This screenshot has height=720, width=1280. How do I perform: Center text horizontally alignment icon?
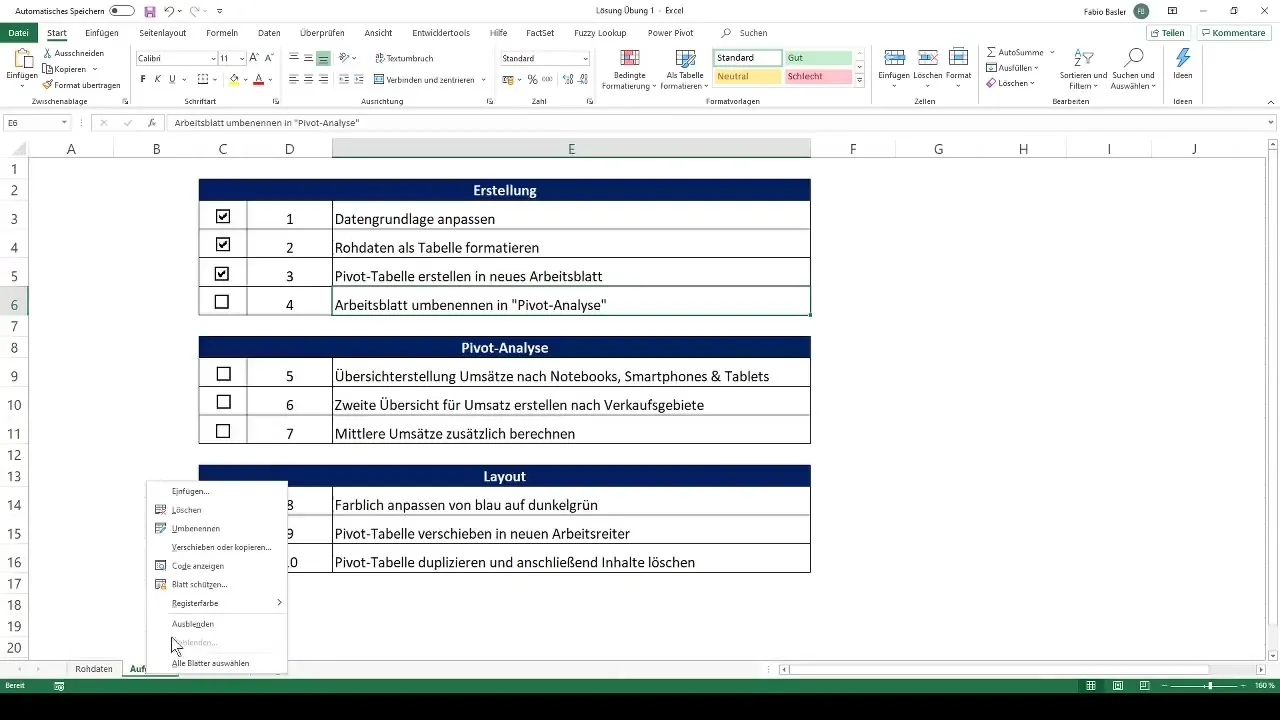[x=309, y=79]
